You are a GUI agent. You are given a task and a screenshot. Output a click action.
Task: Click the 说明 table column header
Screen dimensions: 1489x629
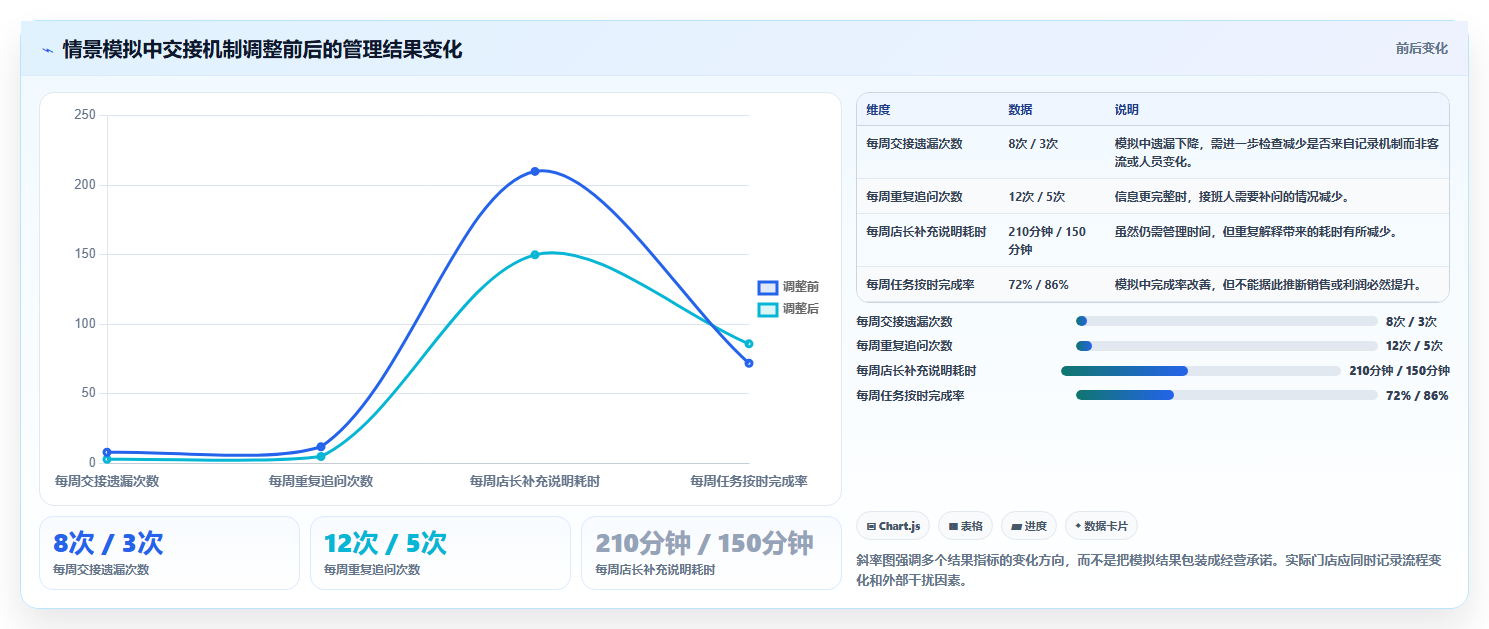click(x=1127, y=110)
